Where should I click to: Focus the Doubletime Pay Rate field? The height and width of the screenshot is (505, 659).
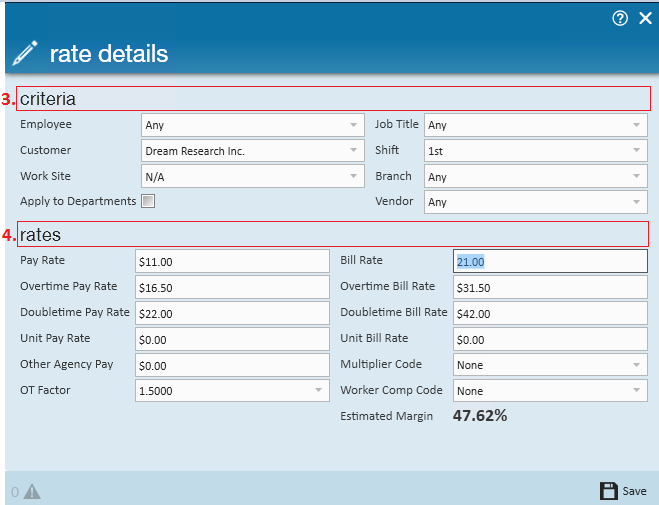tap(232, 313)
